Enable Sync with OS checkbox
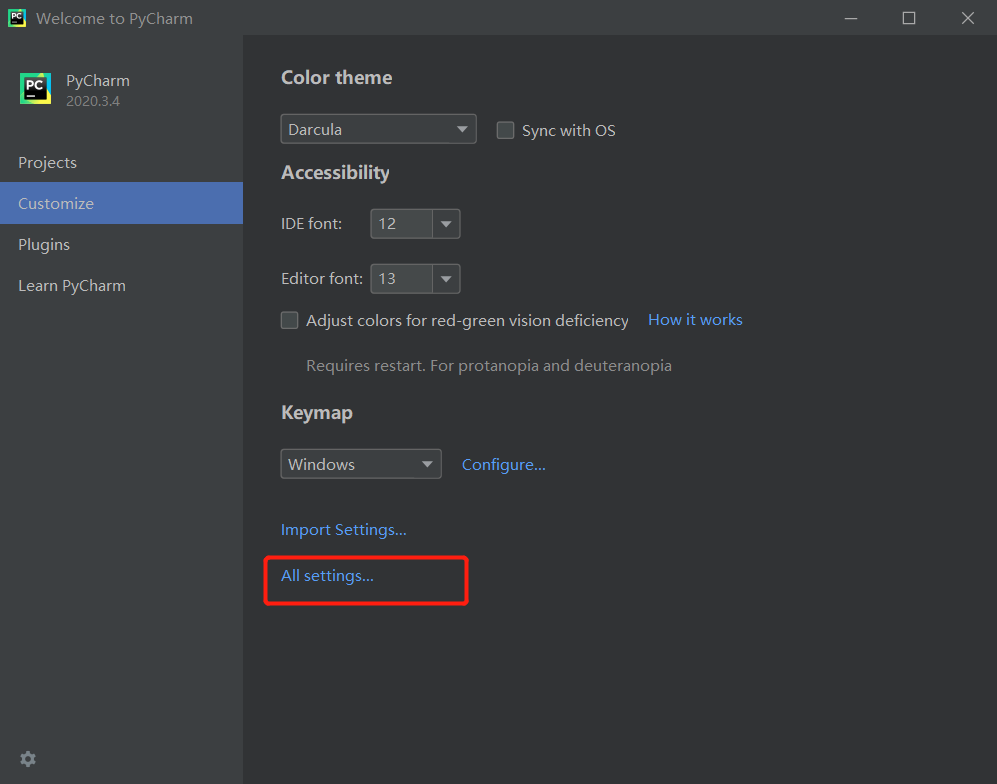The height and width of the screenshot is (784, 997). (506, 130)
